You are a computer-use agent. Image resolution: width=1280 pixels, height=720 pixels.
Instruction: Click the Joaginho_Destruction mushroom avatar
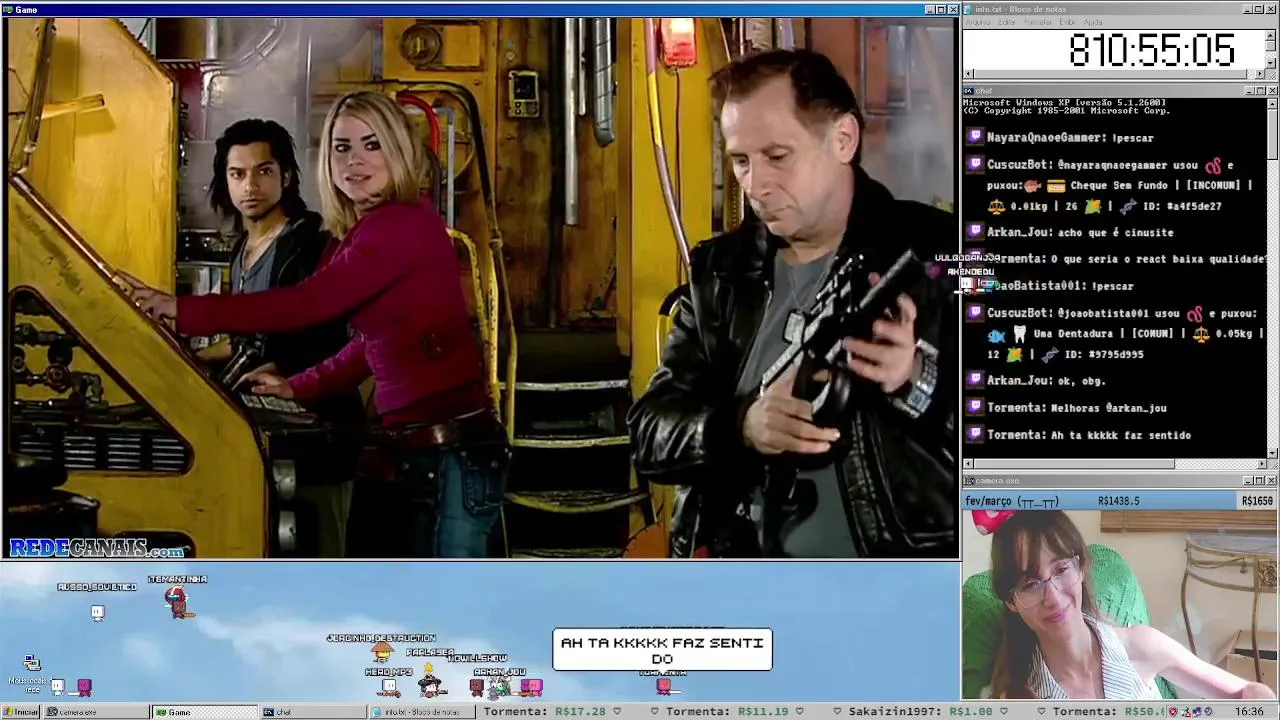tap(381, 653)
